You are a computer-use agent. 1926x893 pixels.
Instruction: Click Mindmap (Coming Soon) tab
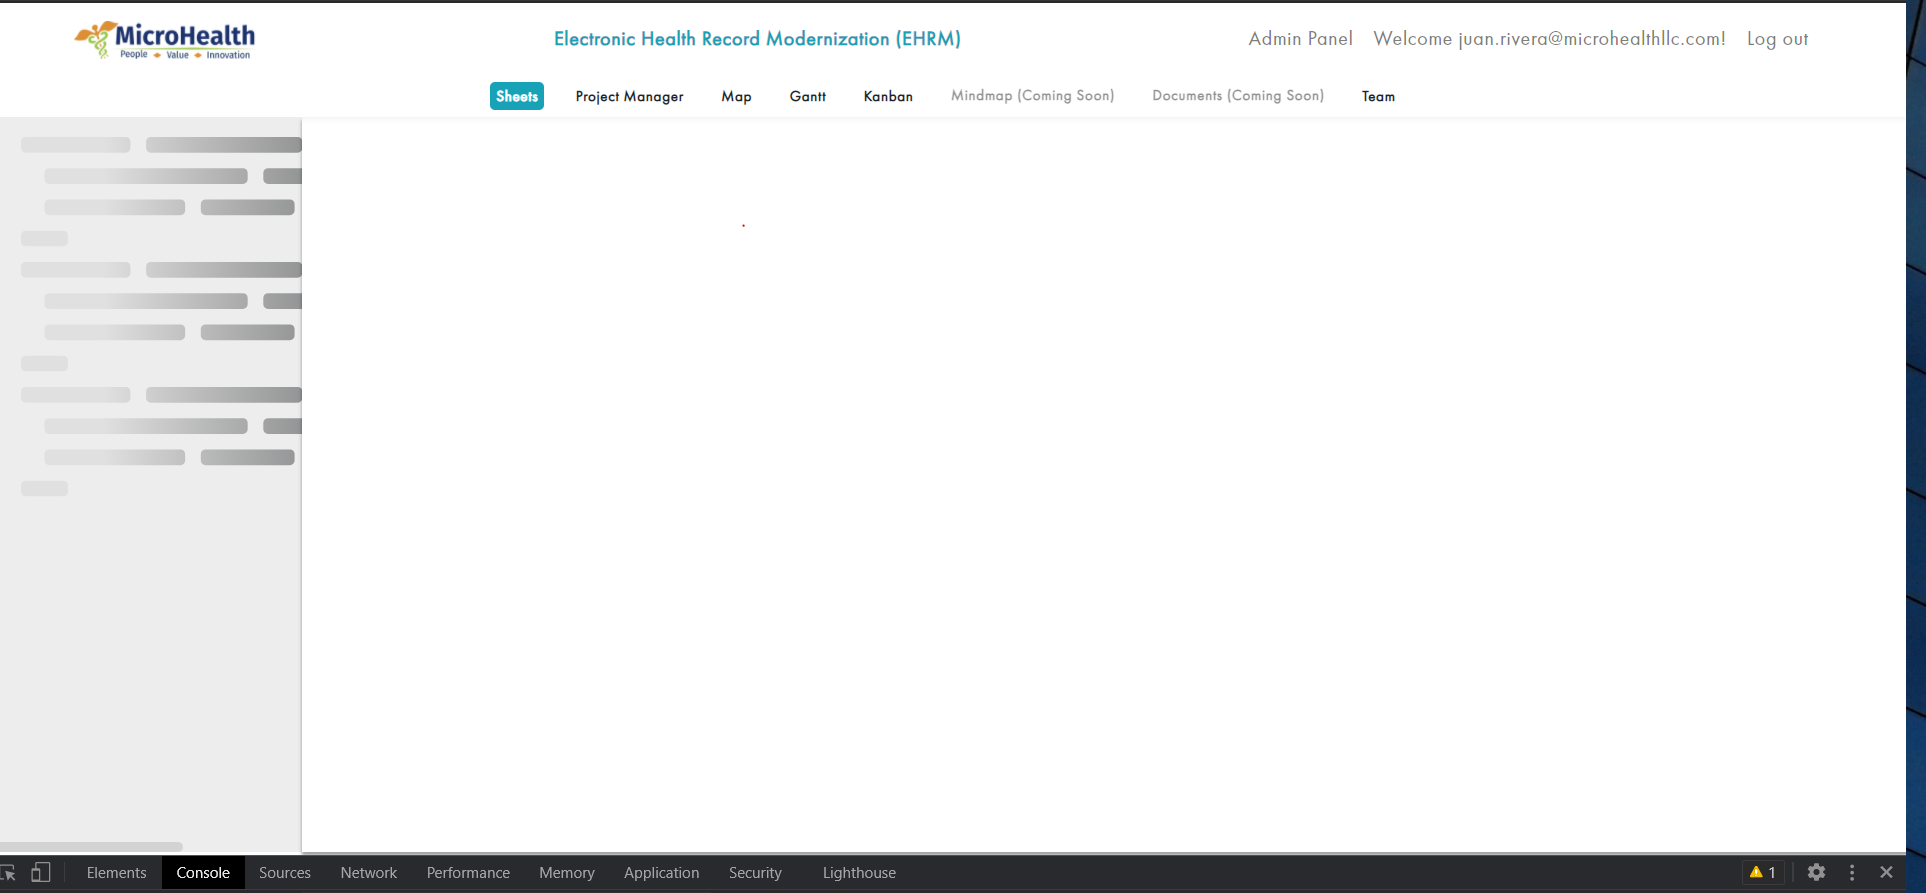1032,96
